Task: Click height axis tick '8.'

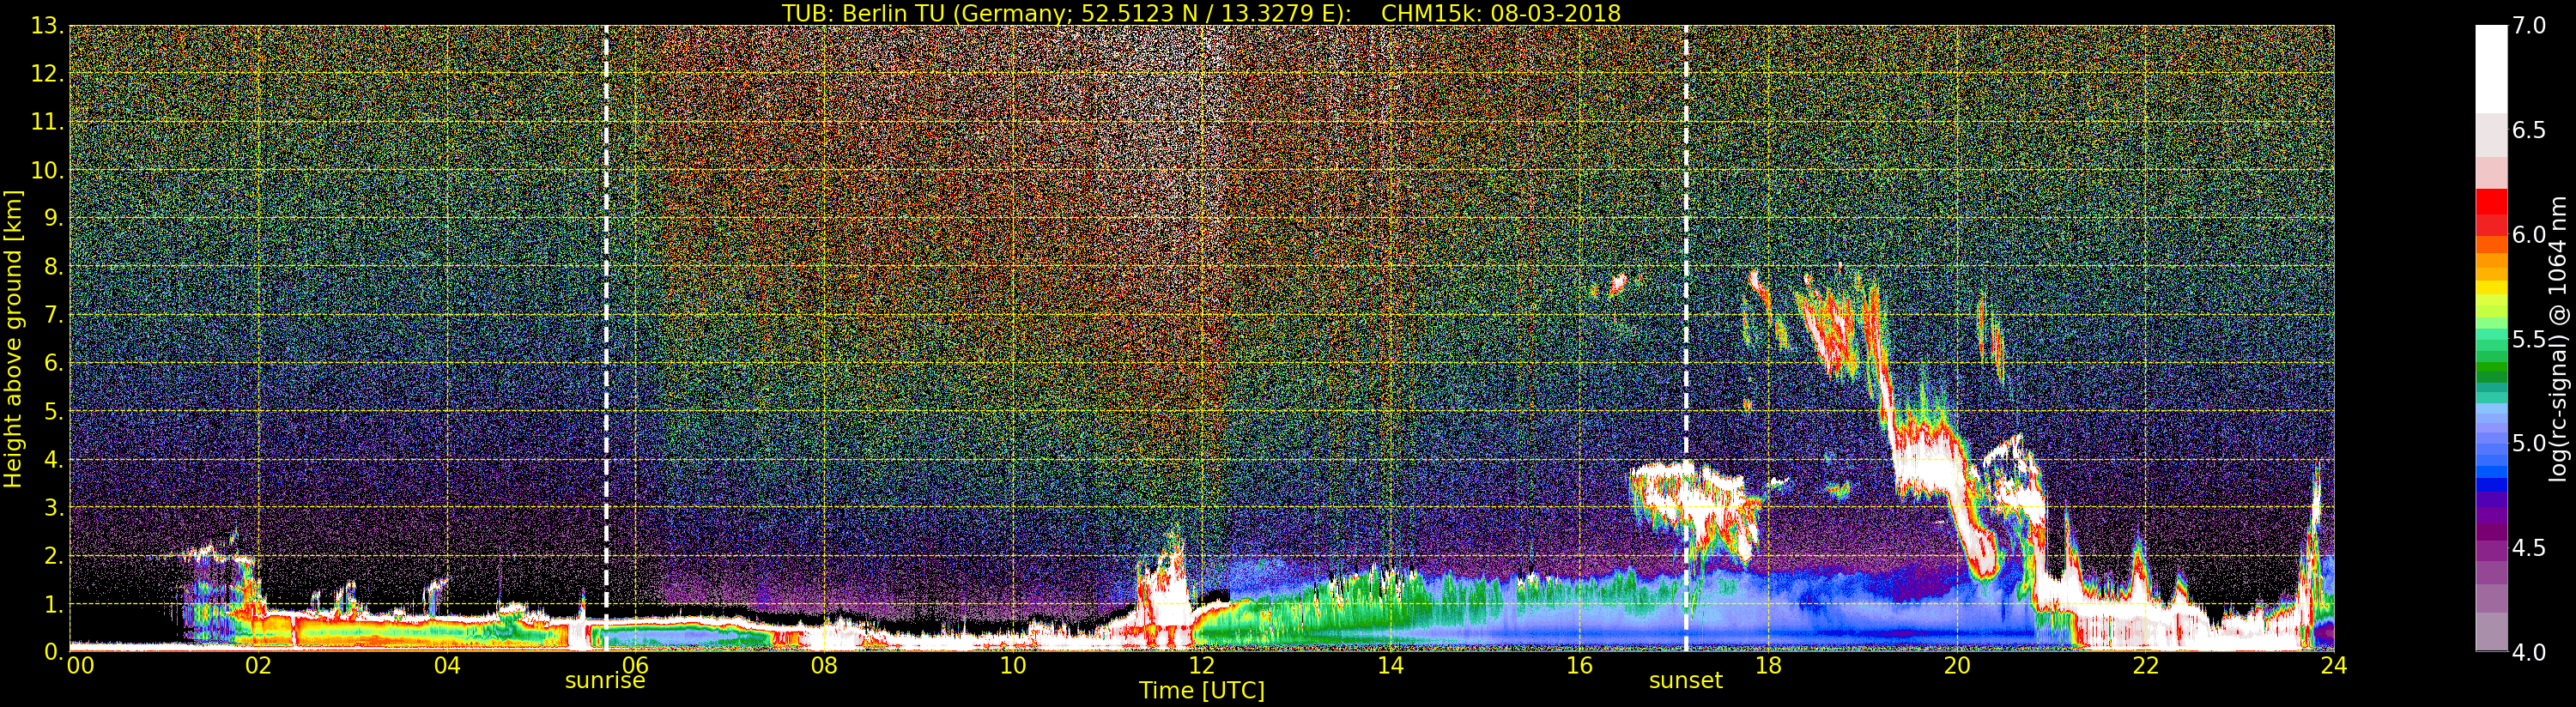Action: click(x=54, y=267)
